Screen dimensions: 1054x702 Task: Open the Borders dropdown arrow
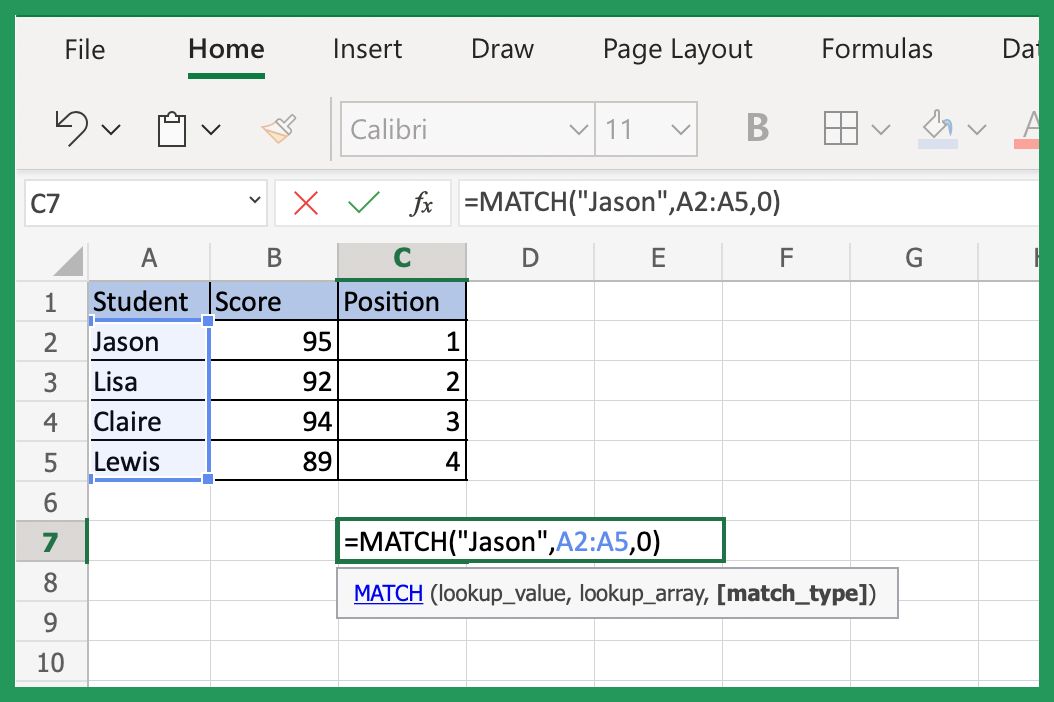click(880, 128)
